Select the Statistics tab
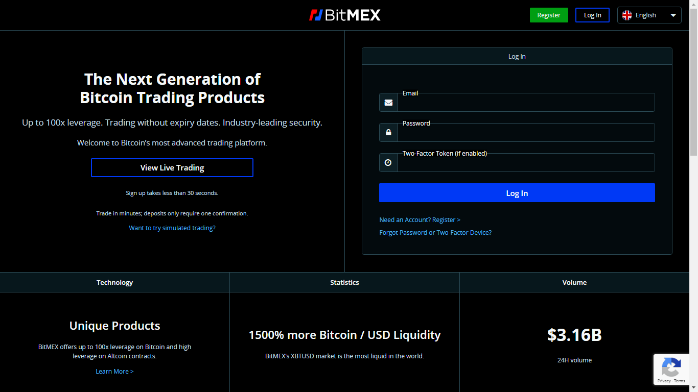This screenshot has width=698, height=392. click(345, 283)
